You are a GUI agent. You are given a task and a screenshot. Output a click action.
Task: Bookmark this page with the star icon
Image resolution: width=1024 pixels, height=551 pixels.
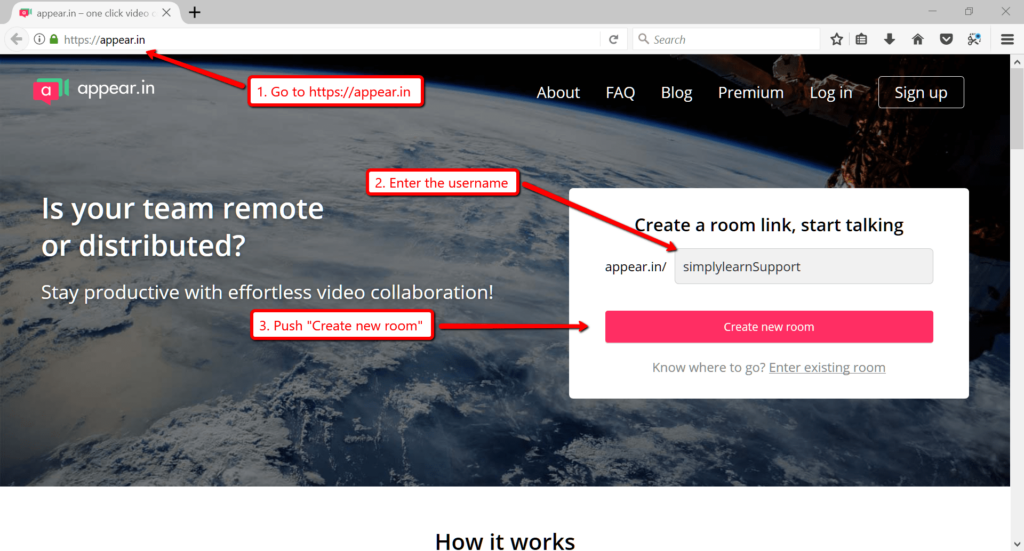pos(837,39)
